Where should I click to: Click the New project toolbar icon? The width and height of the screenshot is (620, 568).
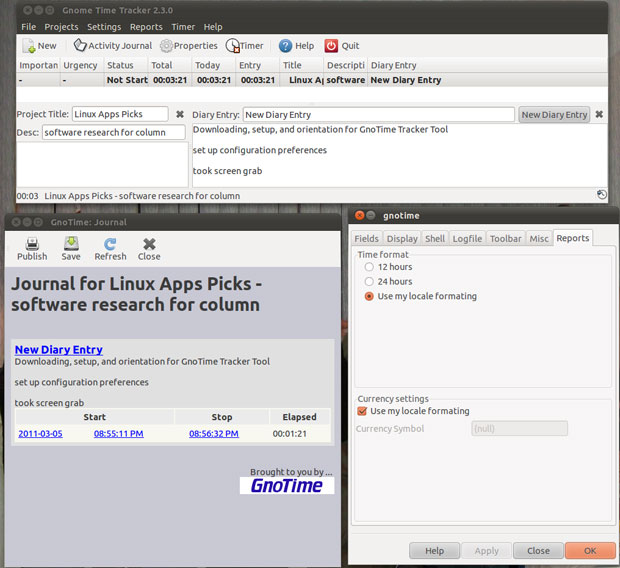(29, 46)
